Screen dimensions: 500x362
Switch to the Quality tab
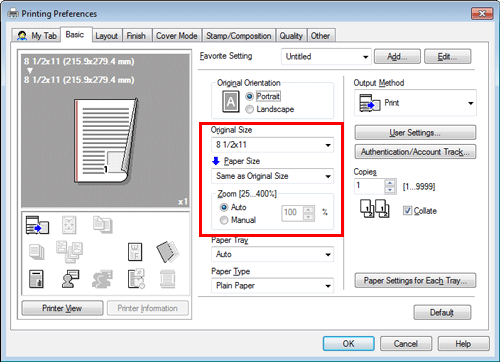(x=291, y=36)
